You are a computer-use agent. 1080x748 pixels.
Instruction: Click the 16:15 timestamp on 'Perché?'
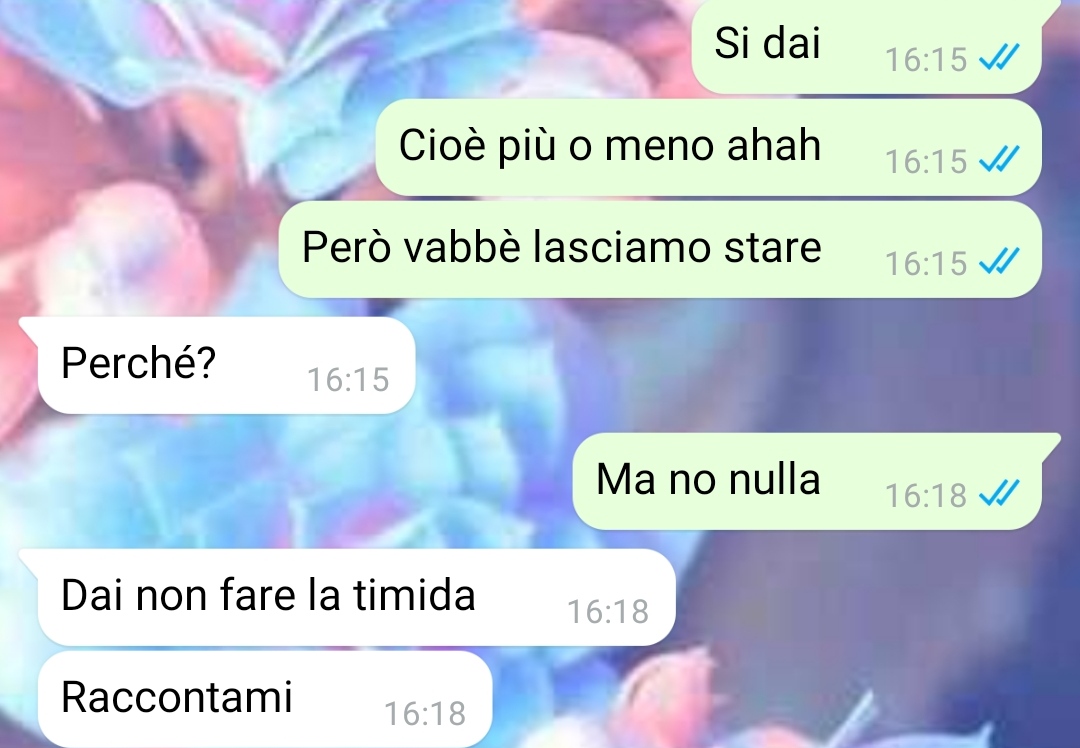pos(349,380)
